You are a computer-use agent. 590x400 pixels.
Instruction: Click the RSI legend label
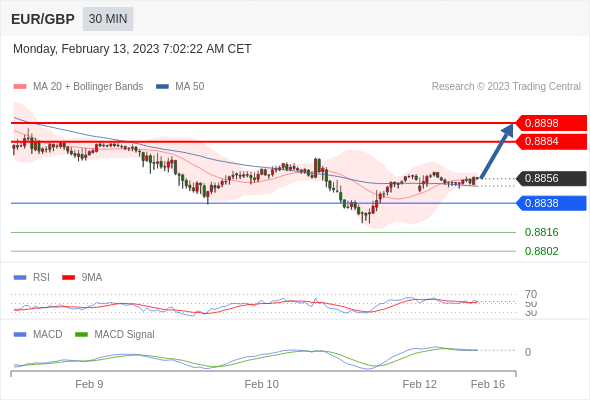tap(41, 278)
